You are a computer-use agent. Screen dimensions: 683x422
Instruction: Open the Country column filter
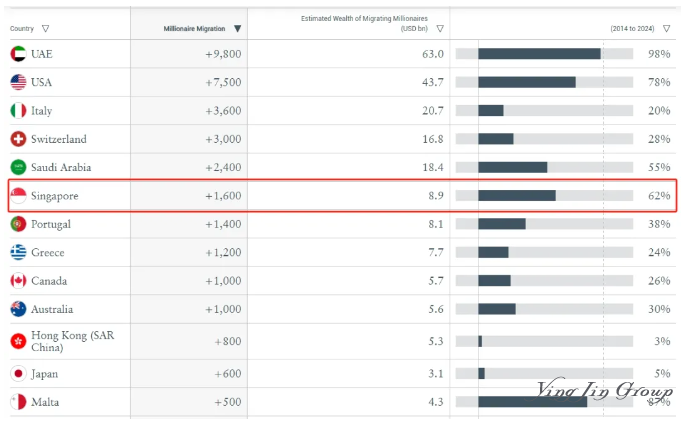[x=46, y=29]
